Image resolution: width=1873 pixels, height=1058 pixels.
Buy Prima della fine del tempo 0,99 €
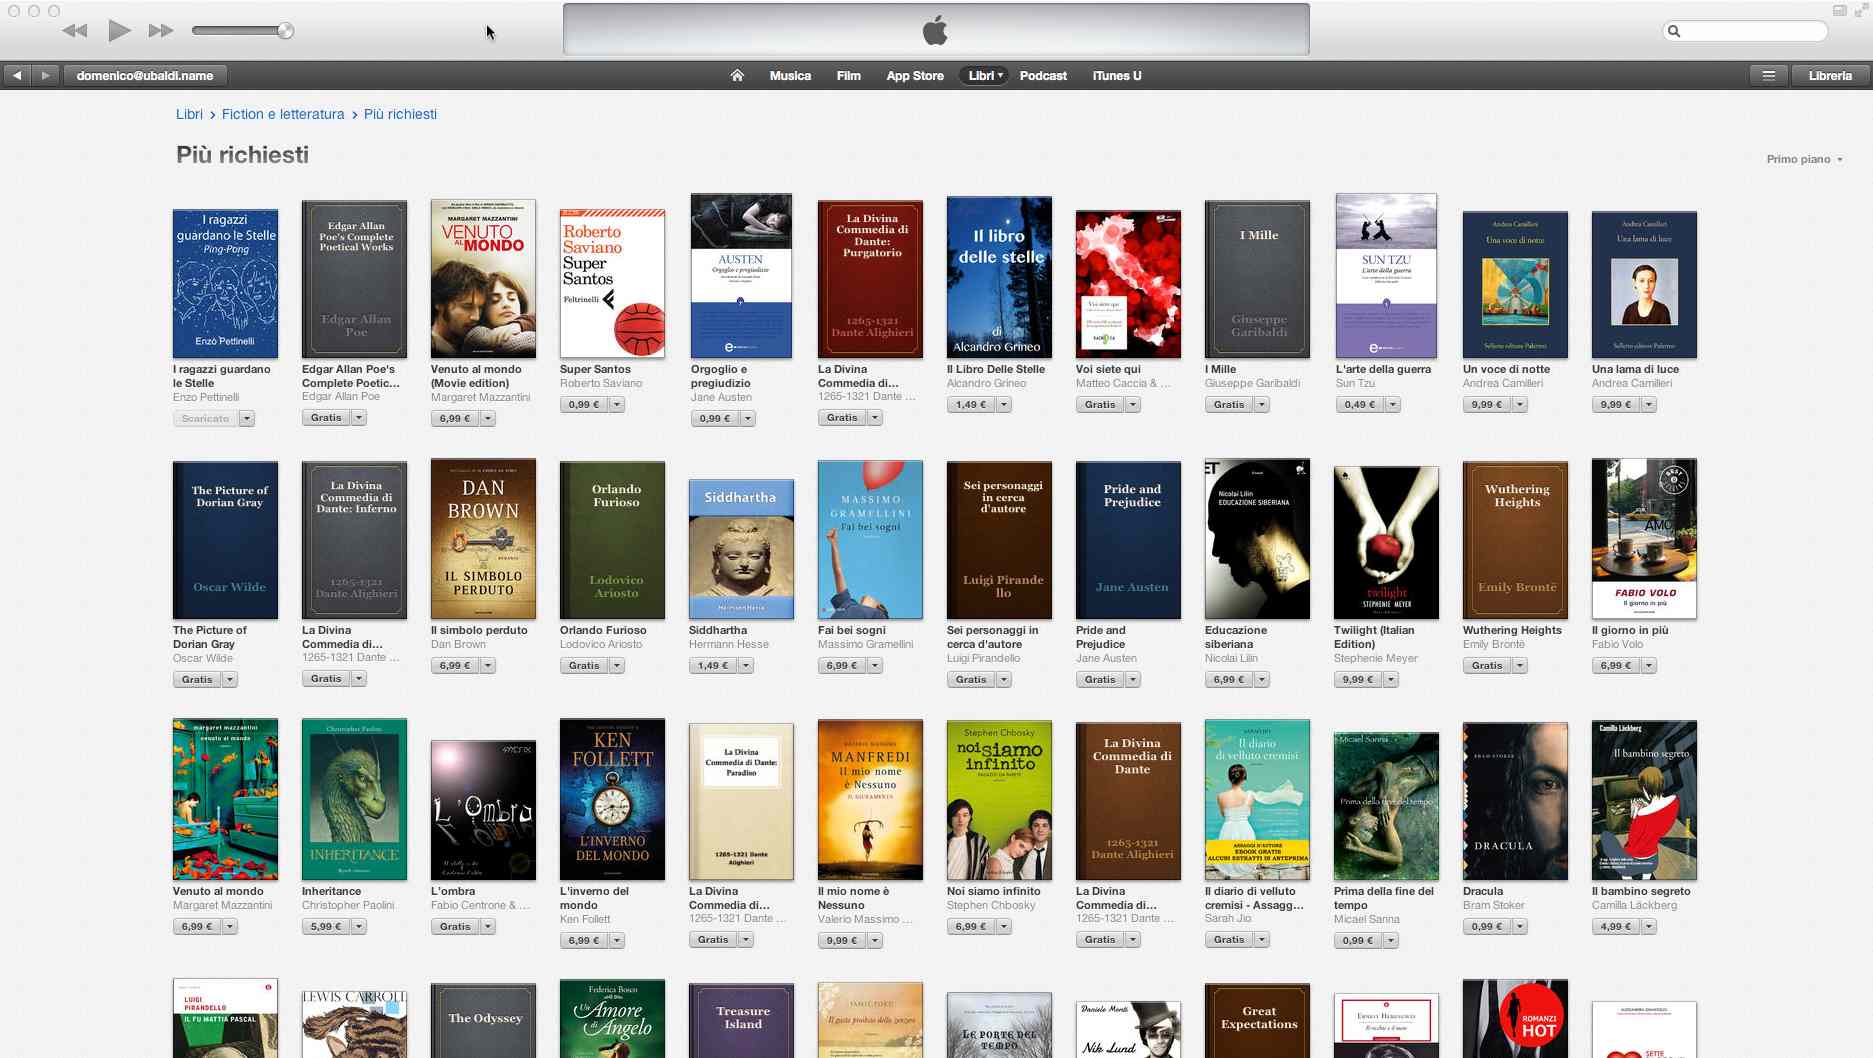coord(1358,941)
